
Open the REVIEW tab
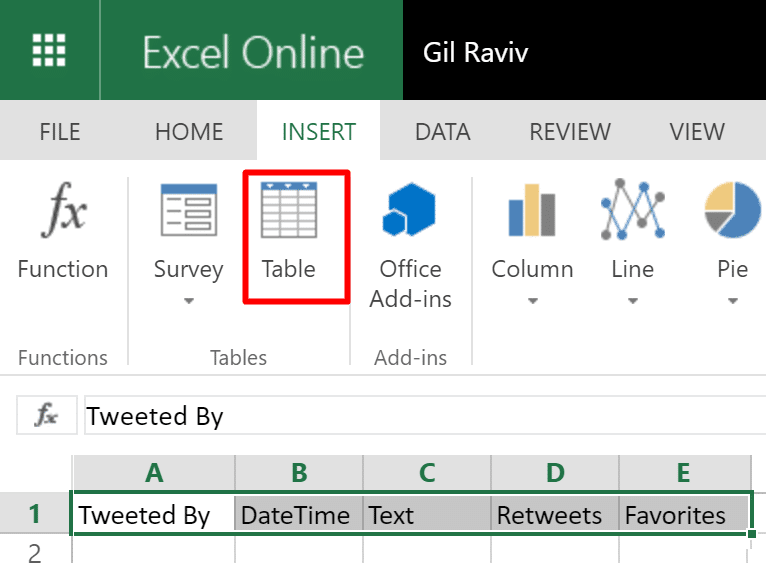tap(570, 131)
